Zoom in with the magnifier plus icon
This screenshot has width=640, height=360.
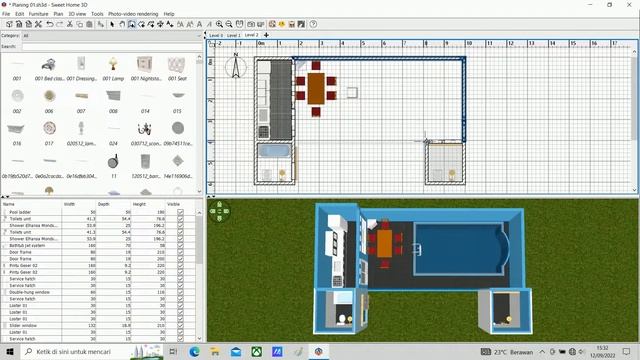(219, 24)
